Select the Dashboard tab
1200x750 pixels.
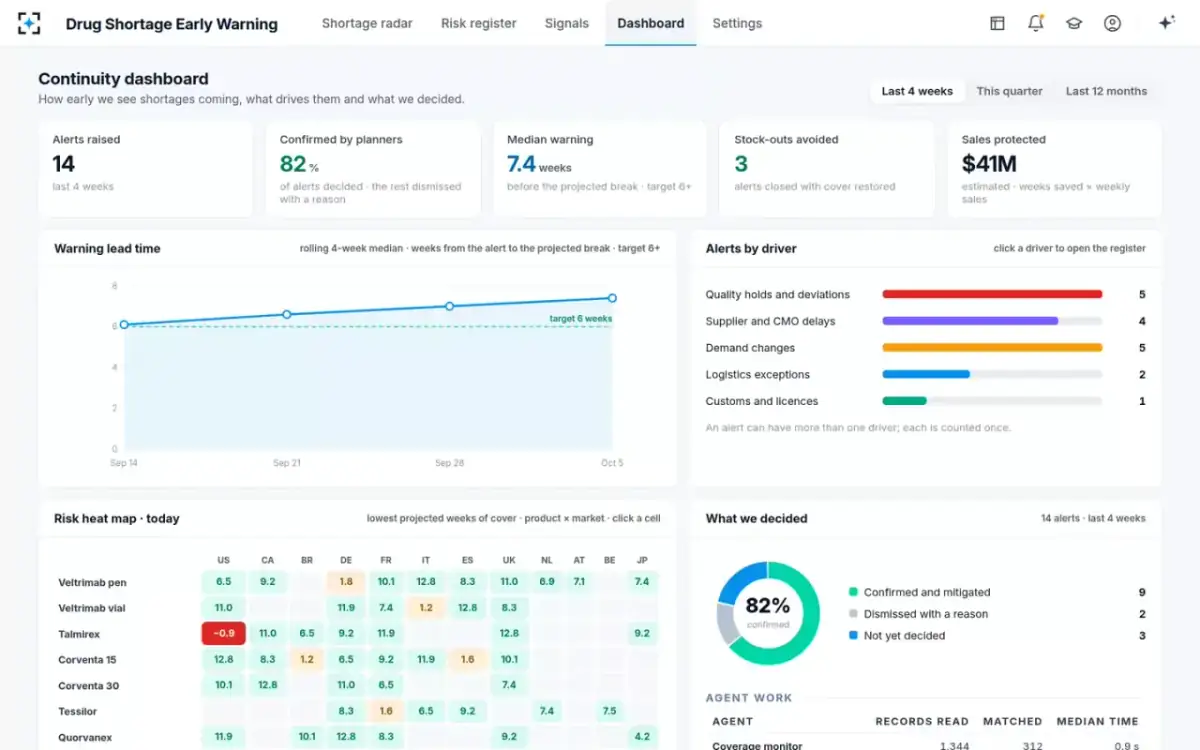pos(651,23)
